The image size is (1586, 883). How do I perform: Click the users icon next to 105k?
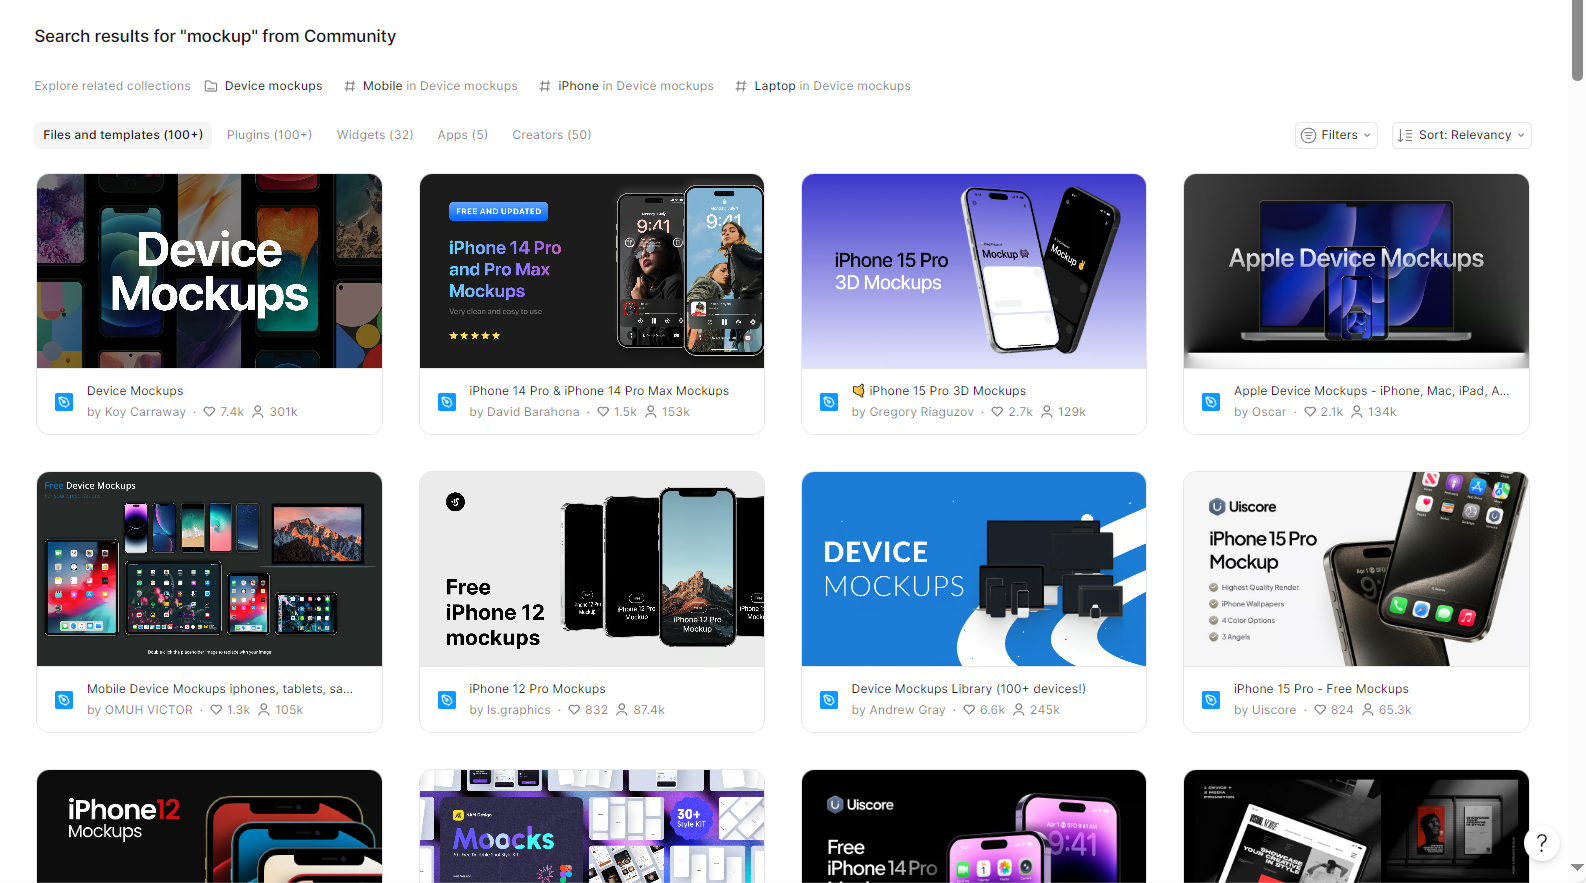(x=264, y=710)
